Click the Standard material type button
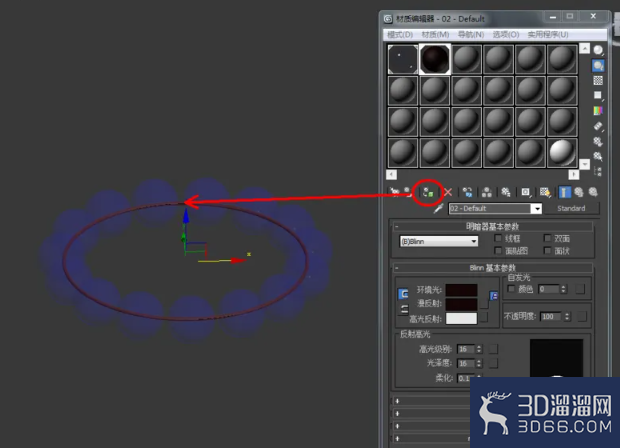 tap(571, 208)
